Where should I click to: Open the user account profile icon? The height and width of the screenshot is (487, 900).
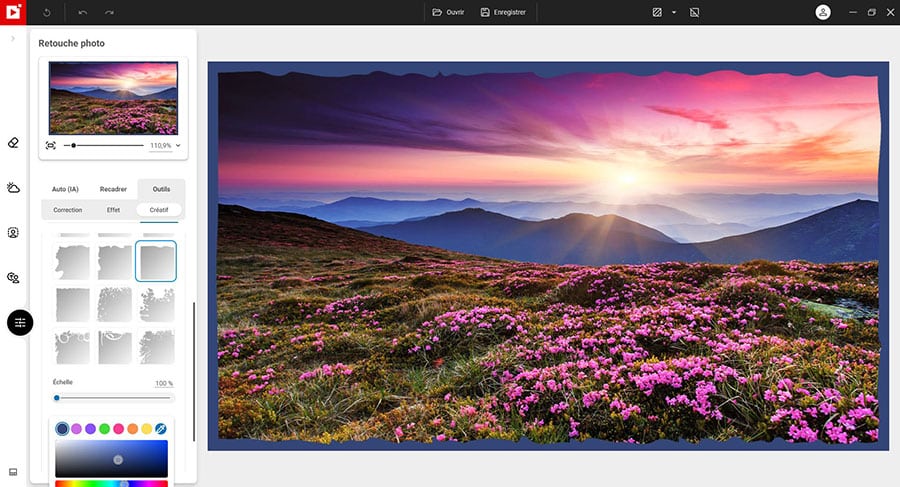tap(823, 12)
